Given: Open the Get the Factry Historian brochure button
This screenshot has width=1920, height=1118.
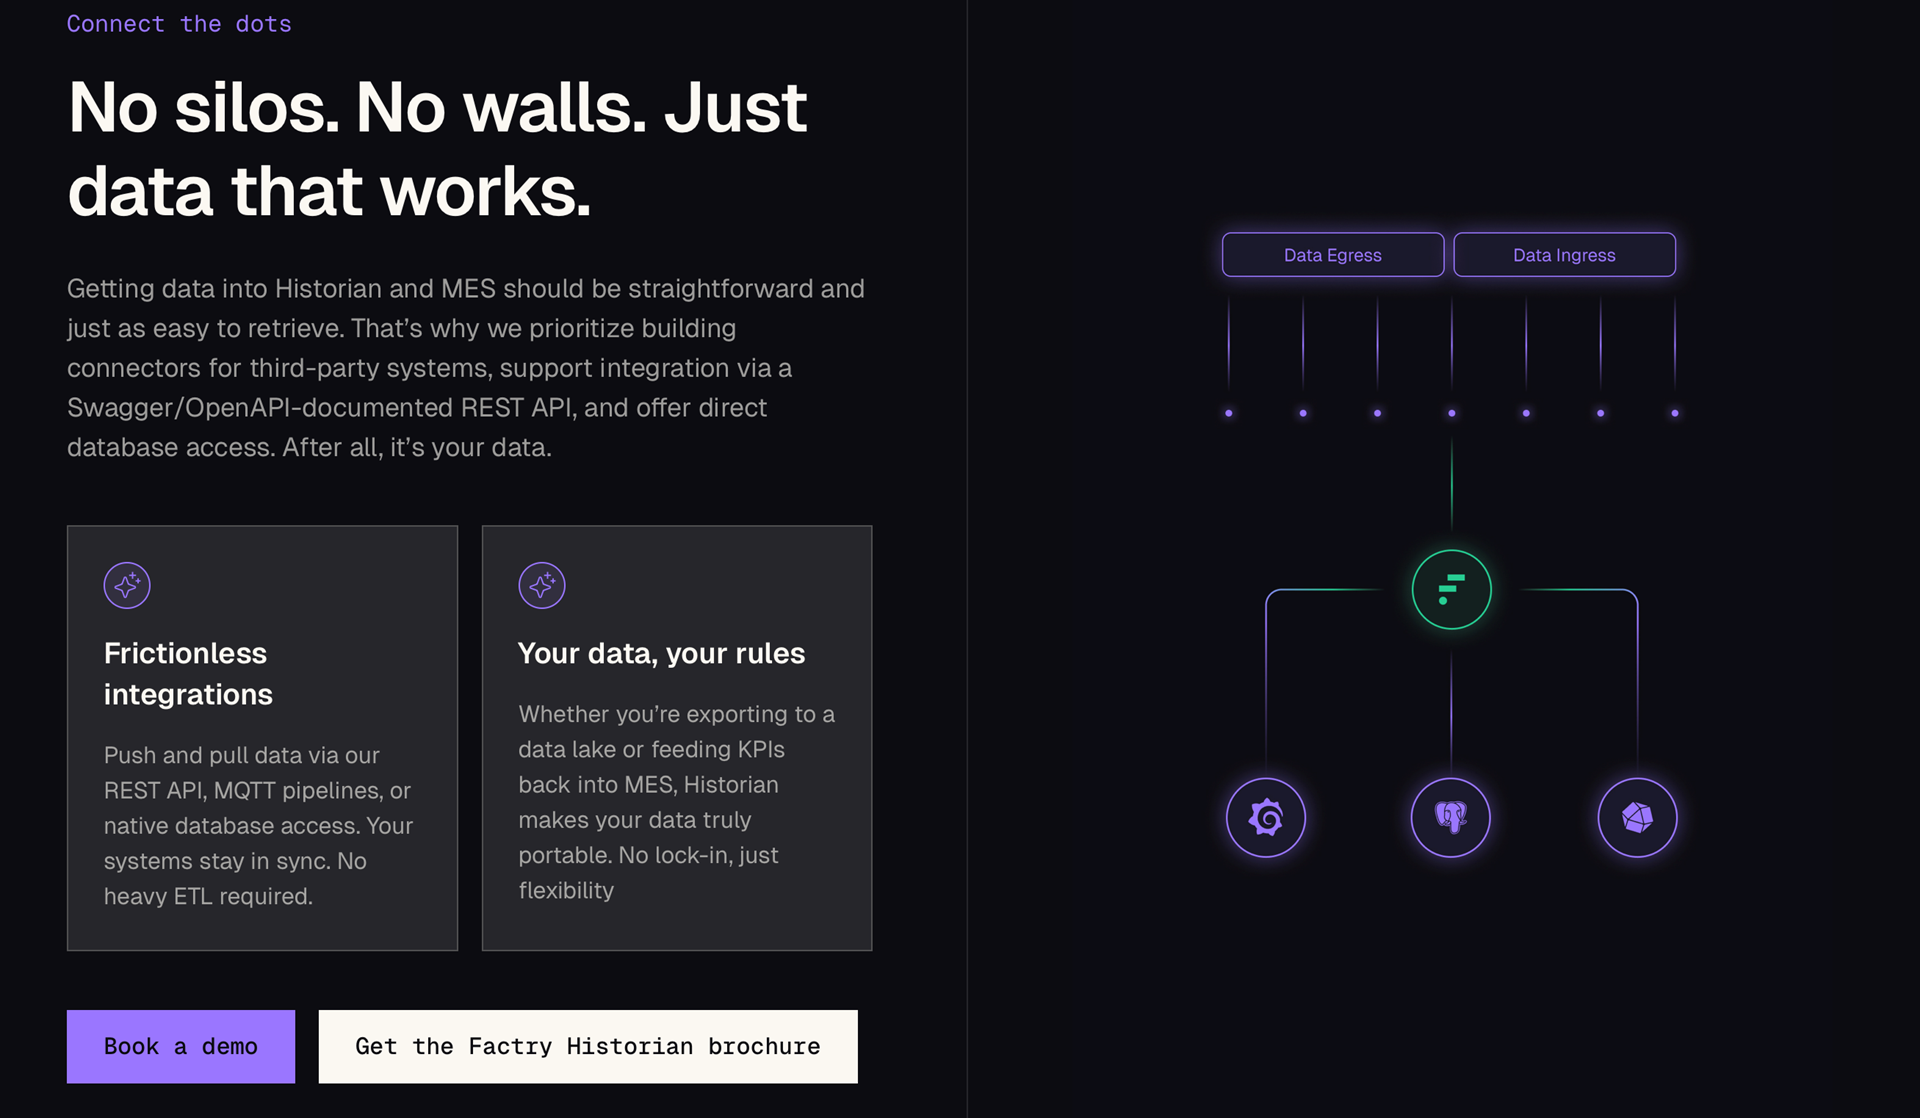Looking at the screenshot, I should [588, 1046].
